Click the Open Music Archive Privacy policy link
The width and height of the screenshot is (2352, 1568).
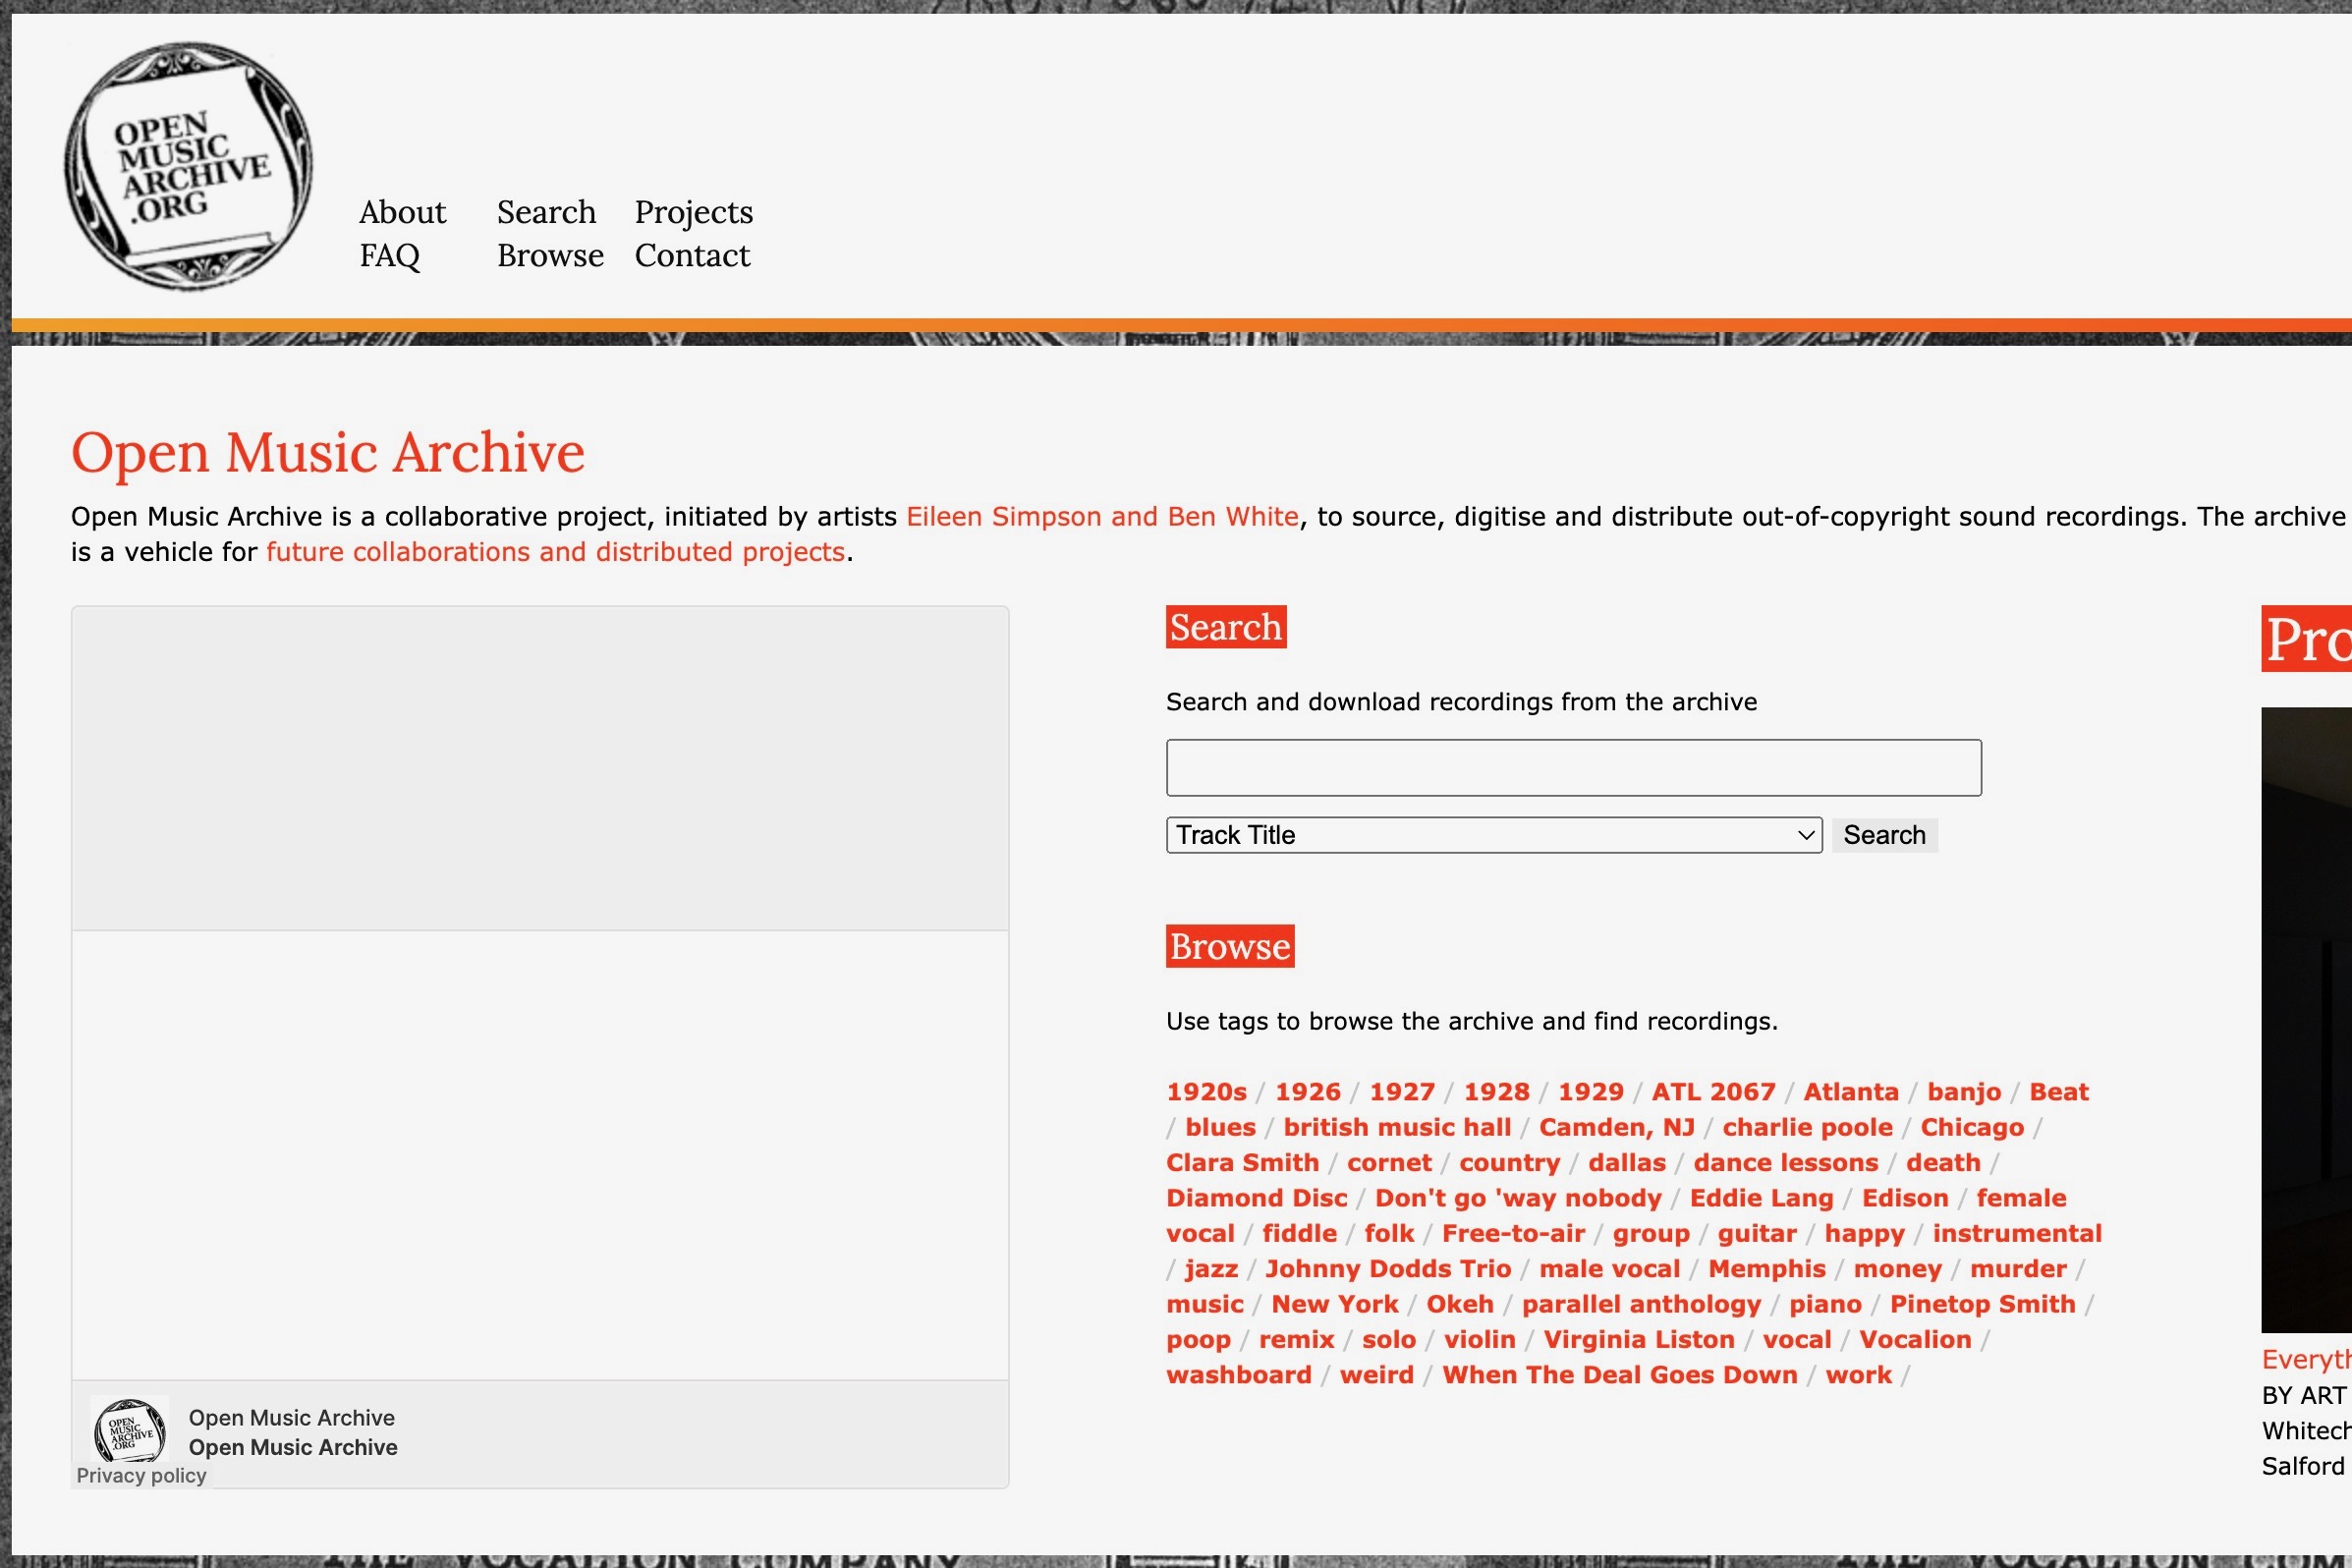pos(140,1474)
